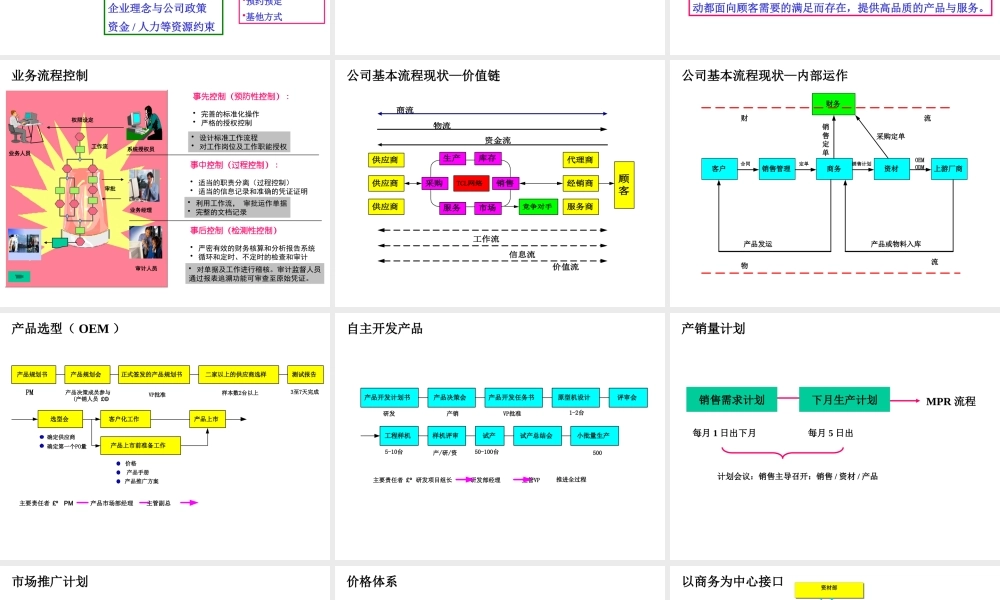
Task: Click the green 竞争对手 box
Action: (x=538, y=207)
